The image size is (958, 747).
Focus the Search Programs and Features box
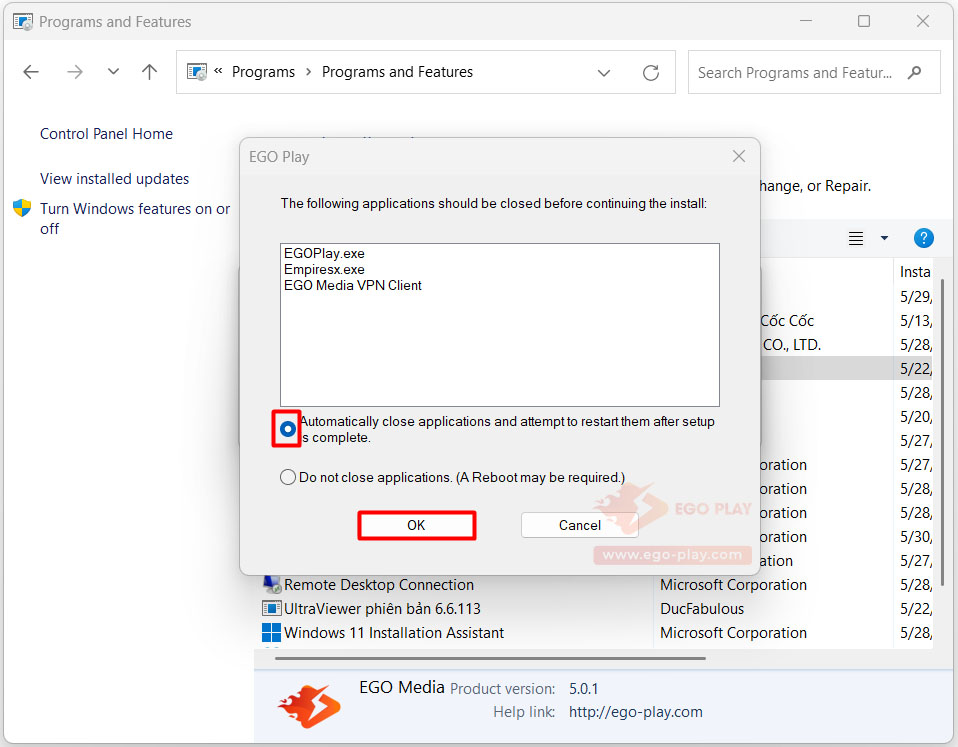pos(814,72)
